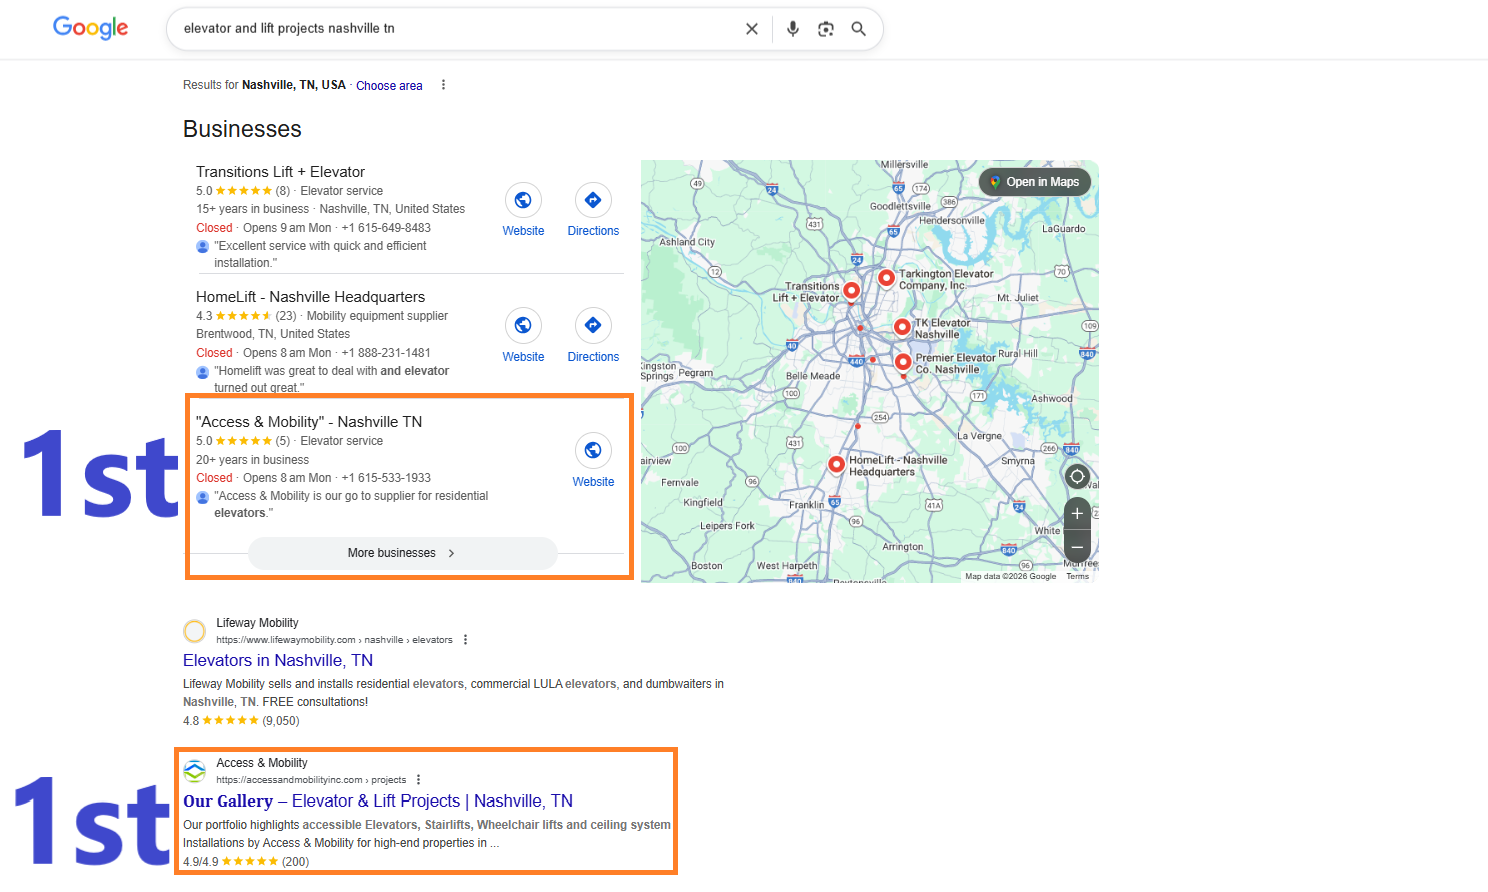The image size is (1488, 892).
Task: Open Our Gallery Elevator & Lift Projects result
Action: click(378, 801)
